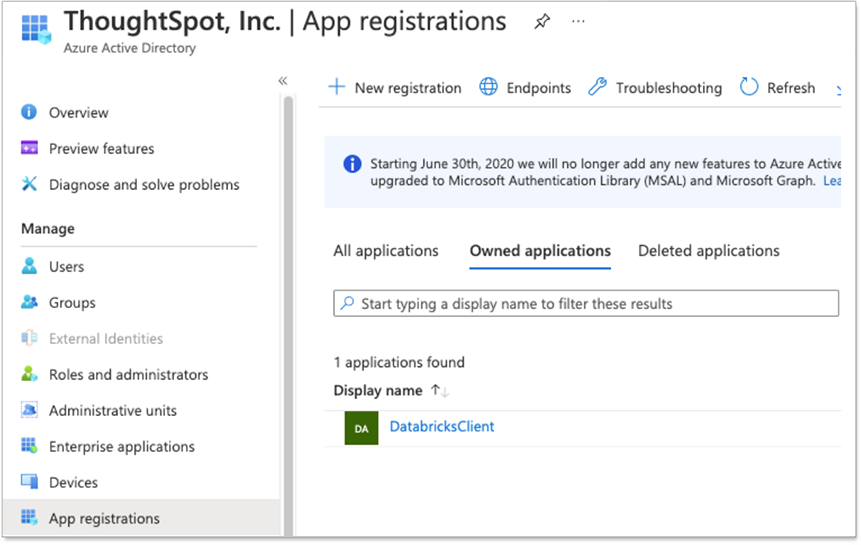
Task: Select the Owned applications tab
Action: (x=540, y=251)
